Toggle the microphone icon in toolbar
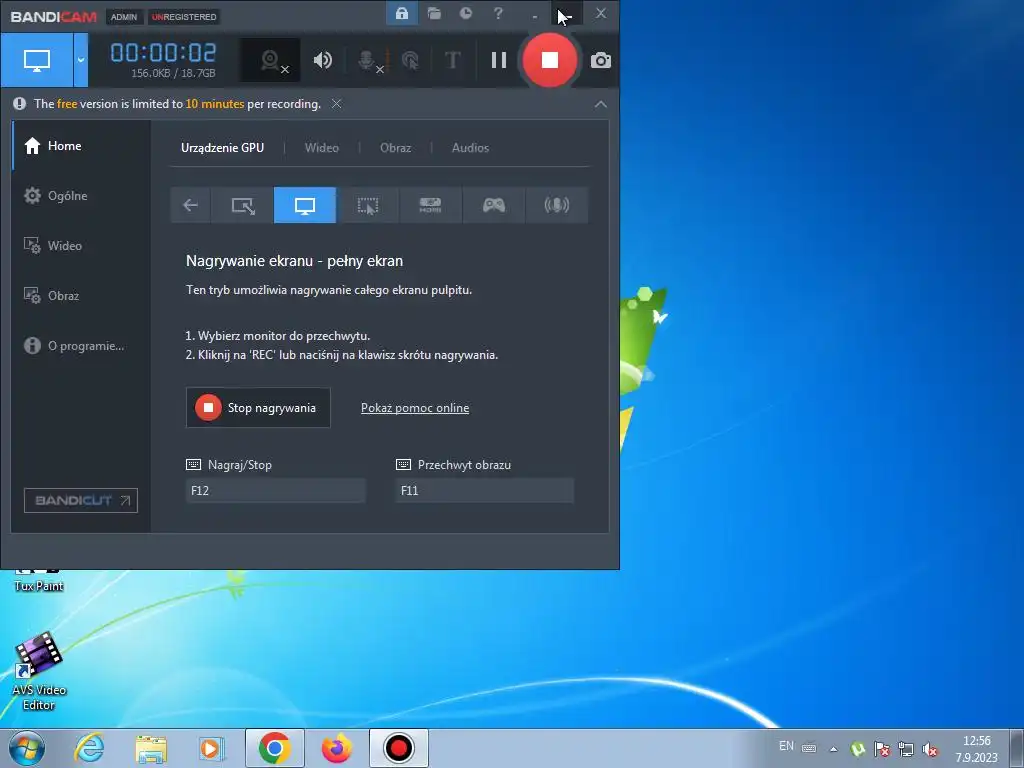The width and height of the screenshot is (1024, 768). [369, 61]
